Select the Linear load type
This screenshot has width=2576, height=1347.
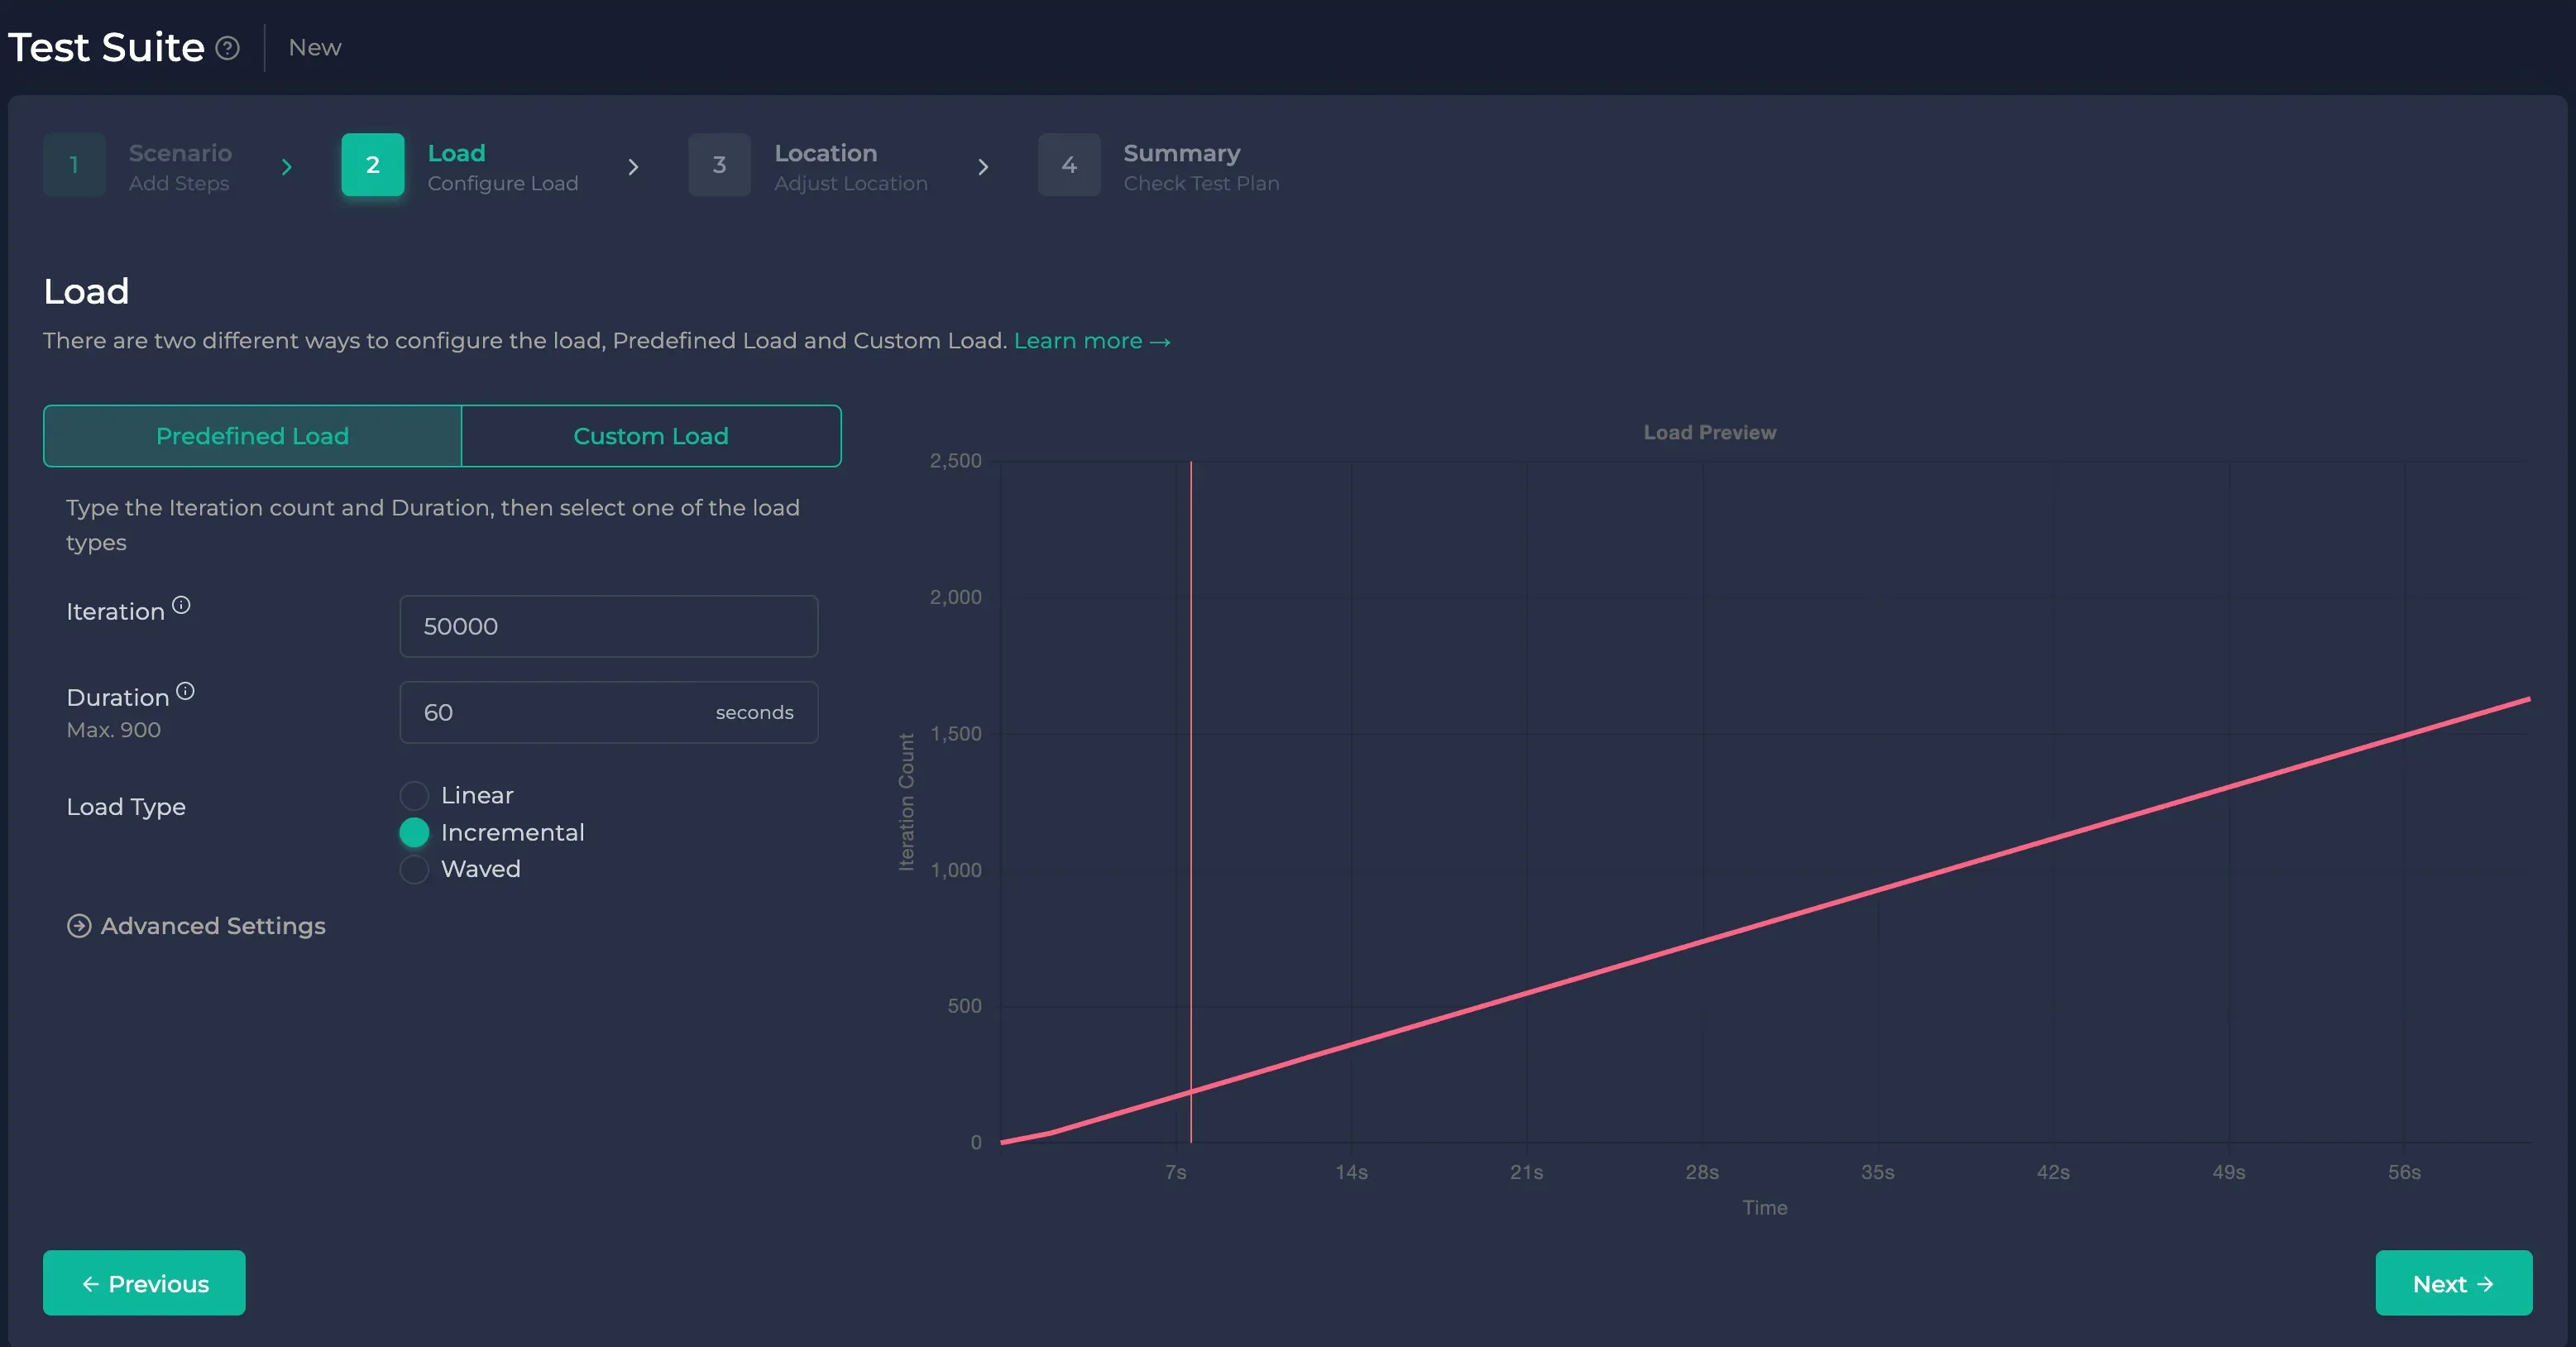(x=414, y=795)
